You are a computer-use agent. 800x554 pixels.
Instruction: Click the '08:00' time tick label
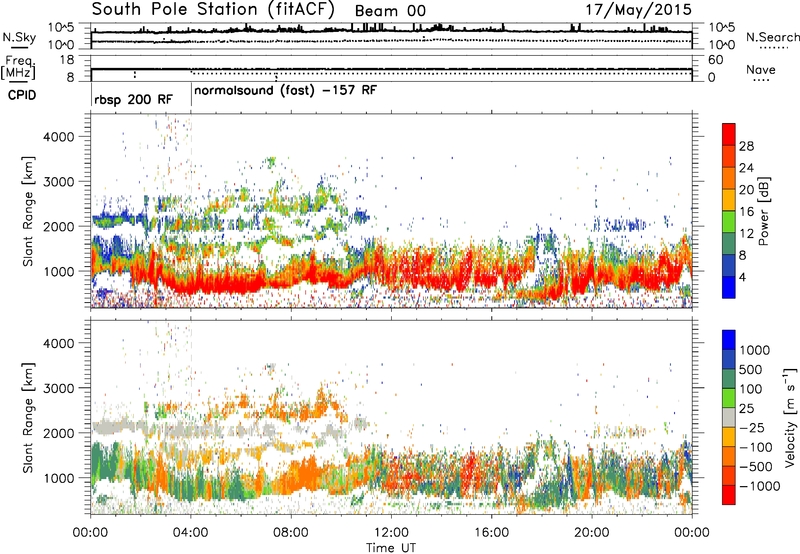291,533
